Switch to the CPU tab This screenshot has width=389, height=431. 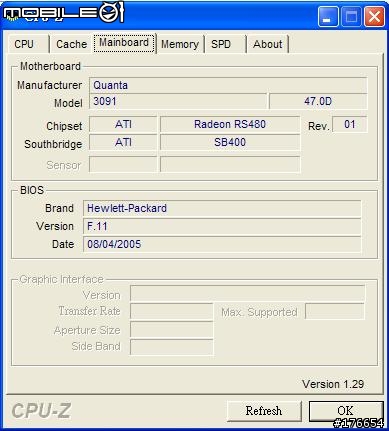pos(28,44)
